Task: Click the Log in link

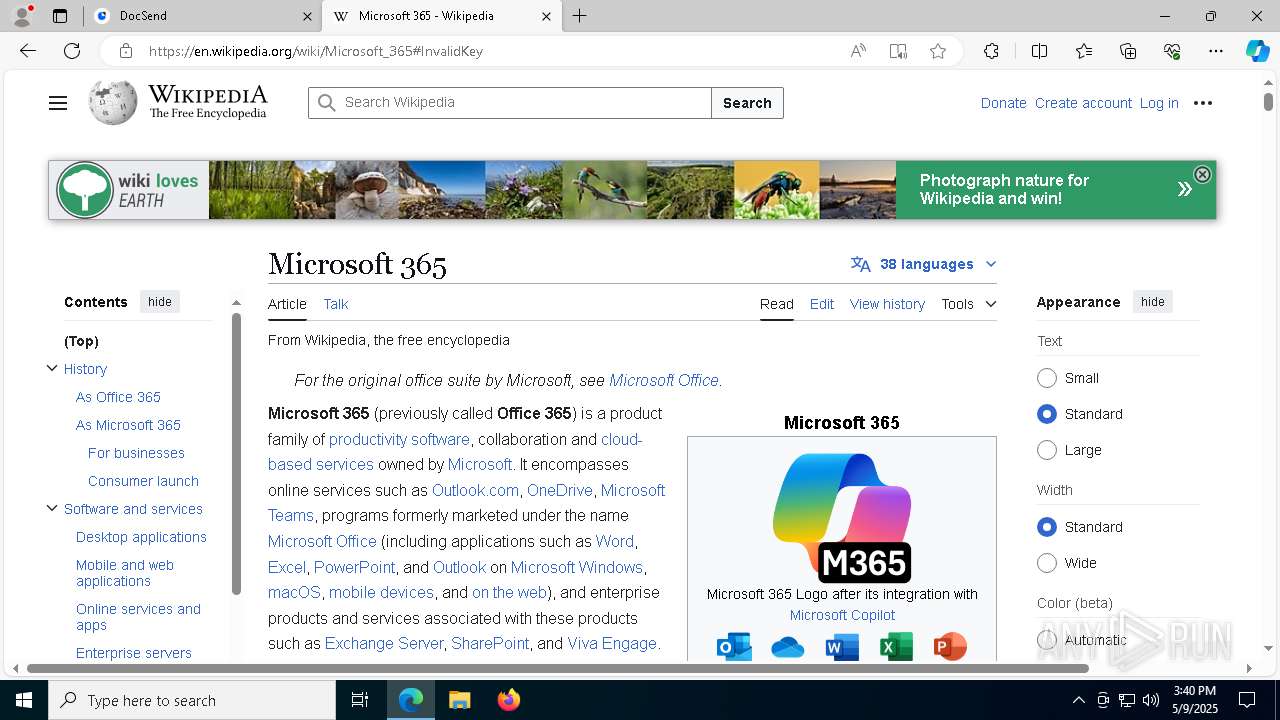Action: point(1159,103)
